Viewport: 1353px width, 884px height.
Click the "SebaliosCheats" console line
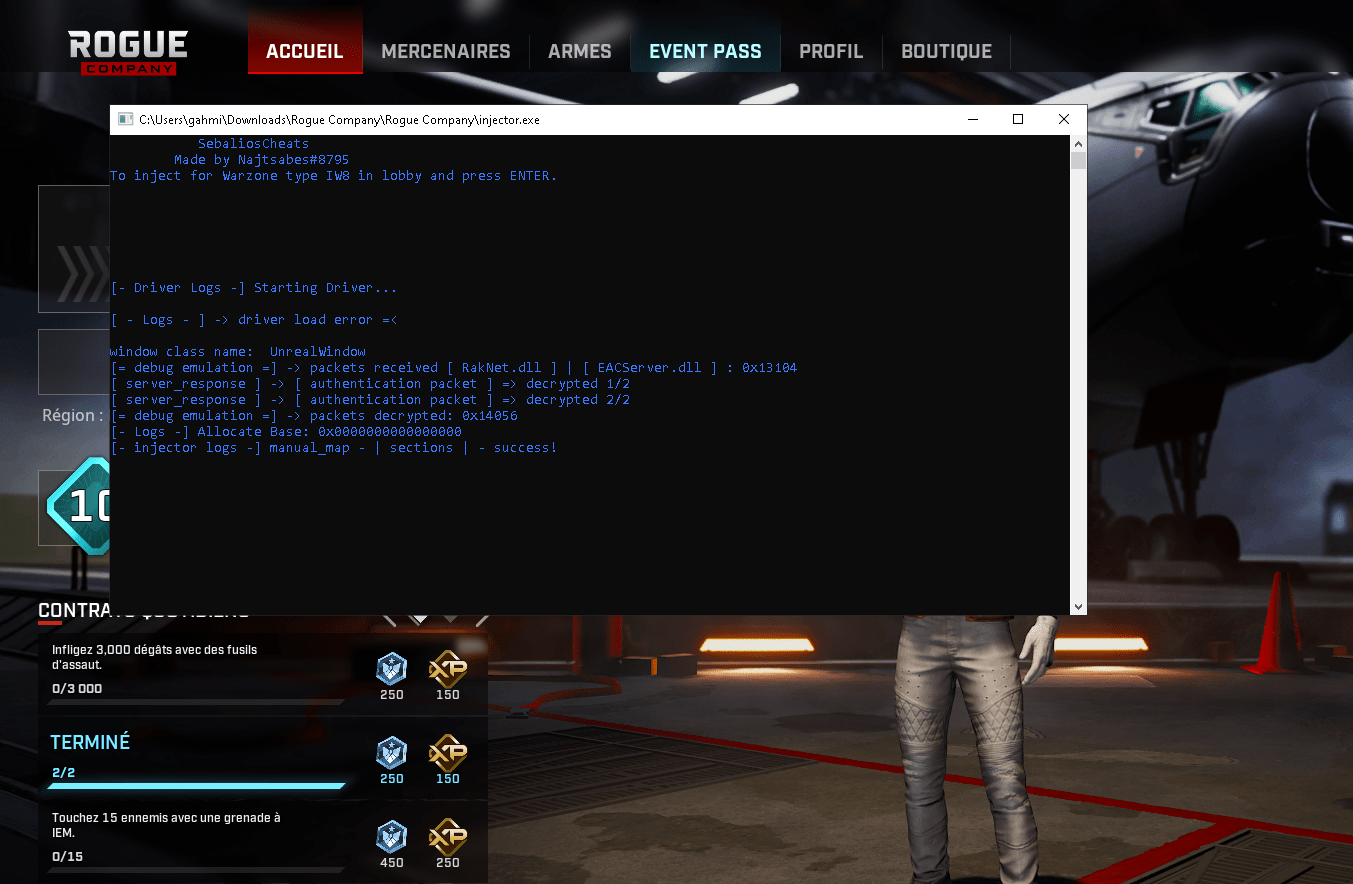tap(254, 144)
